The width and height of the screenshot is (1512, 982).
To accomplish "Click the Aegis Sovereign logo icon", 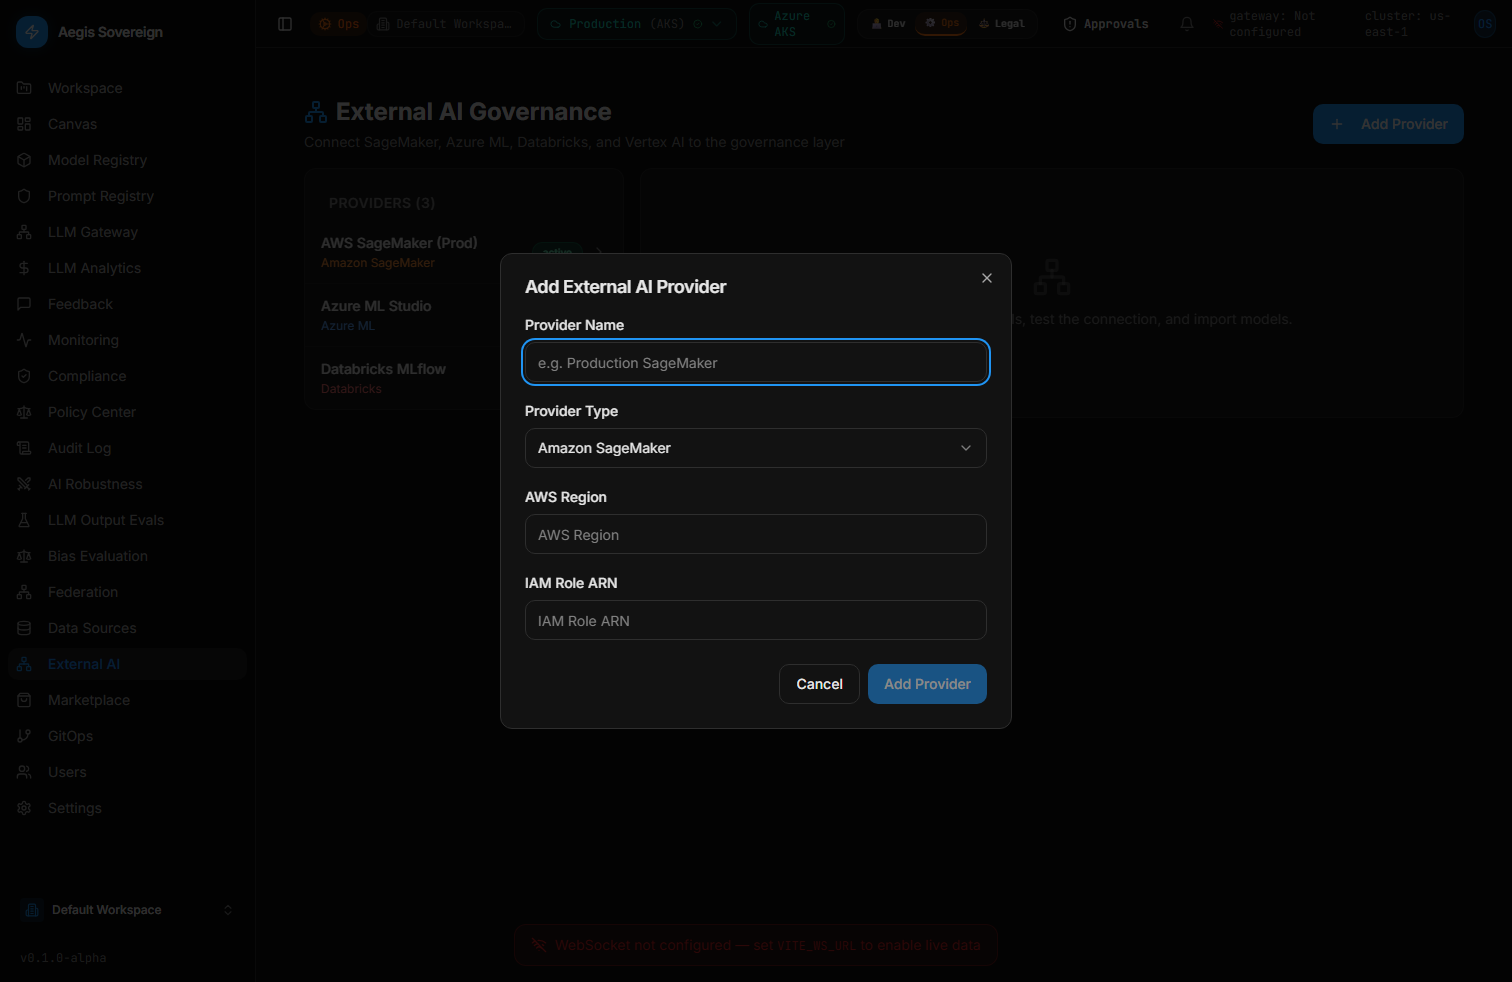I will [x=32, y=32].
